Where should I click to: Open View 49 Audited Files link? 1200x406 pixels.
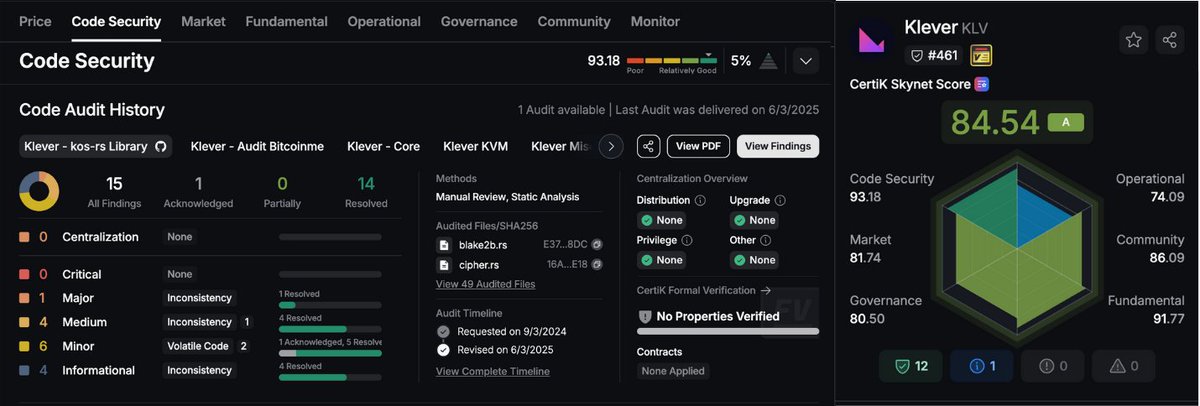point(485,284)
